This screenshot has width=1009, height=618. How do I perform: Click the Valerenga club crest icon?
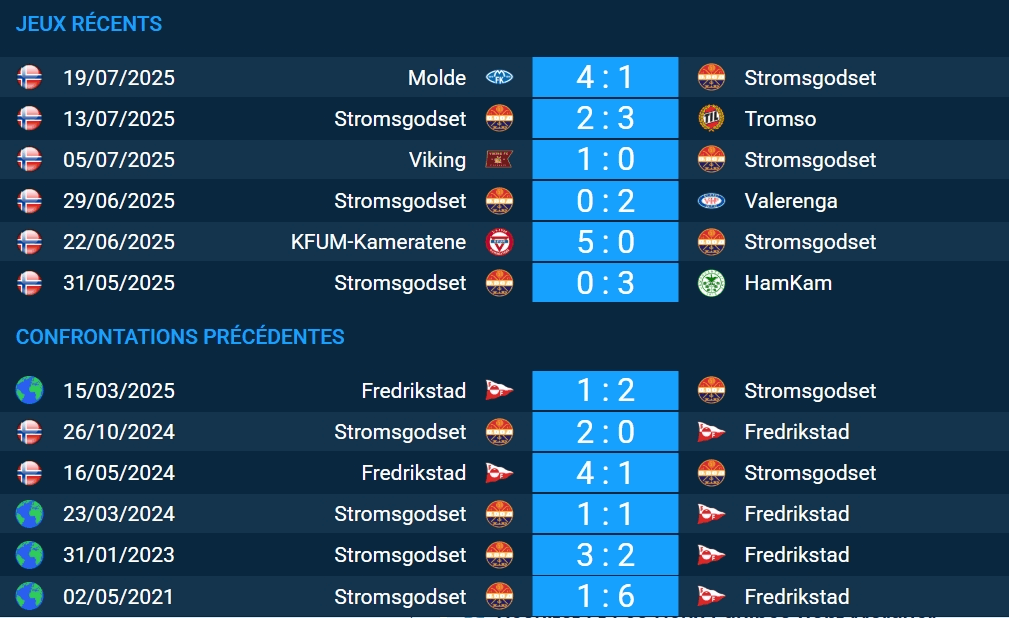(x=711, y=200)
